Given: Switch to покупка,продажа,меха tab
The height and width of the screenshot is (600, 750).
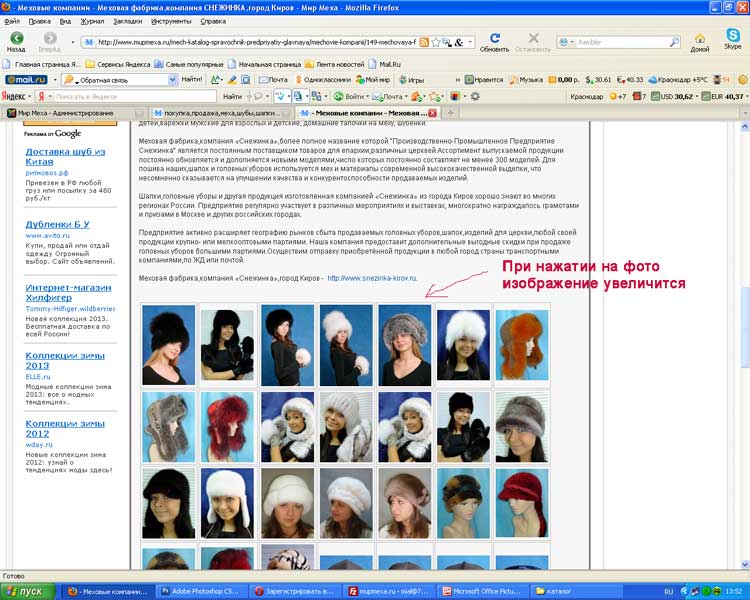Looking at the screenshot, I should click(221, 113).
